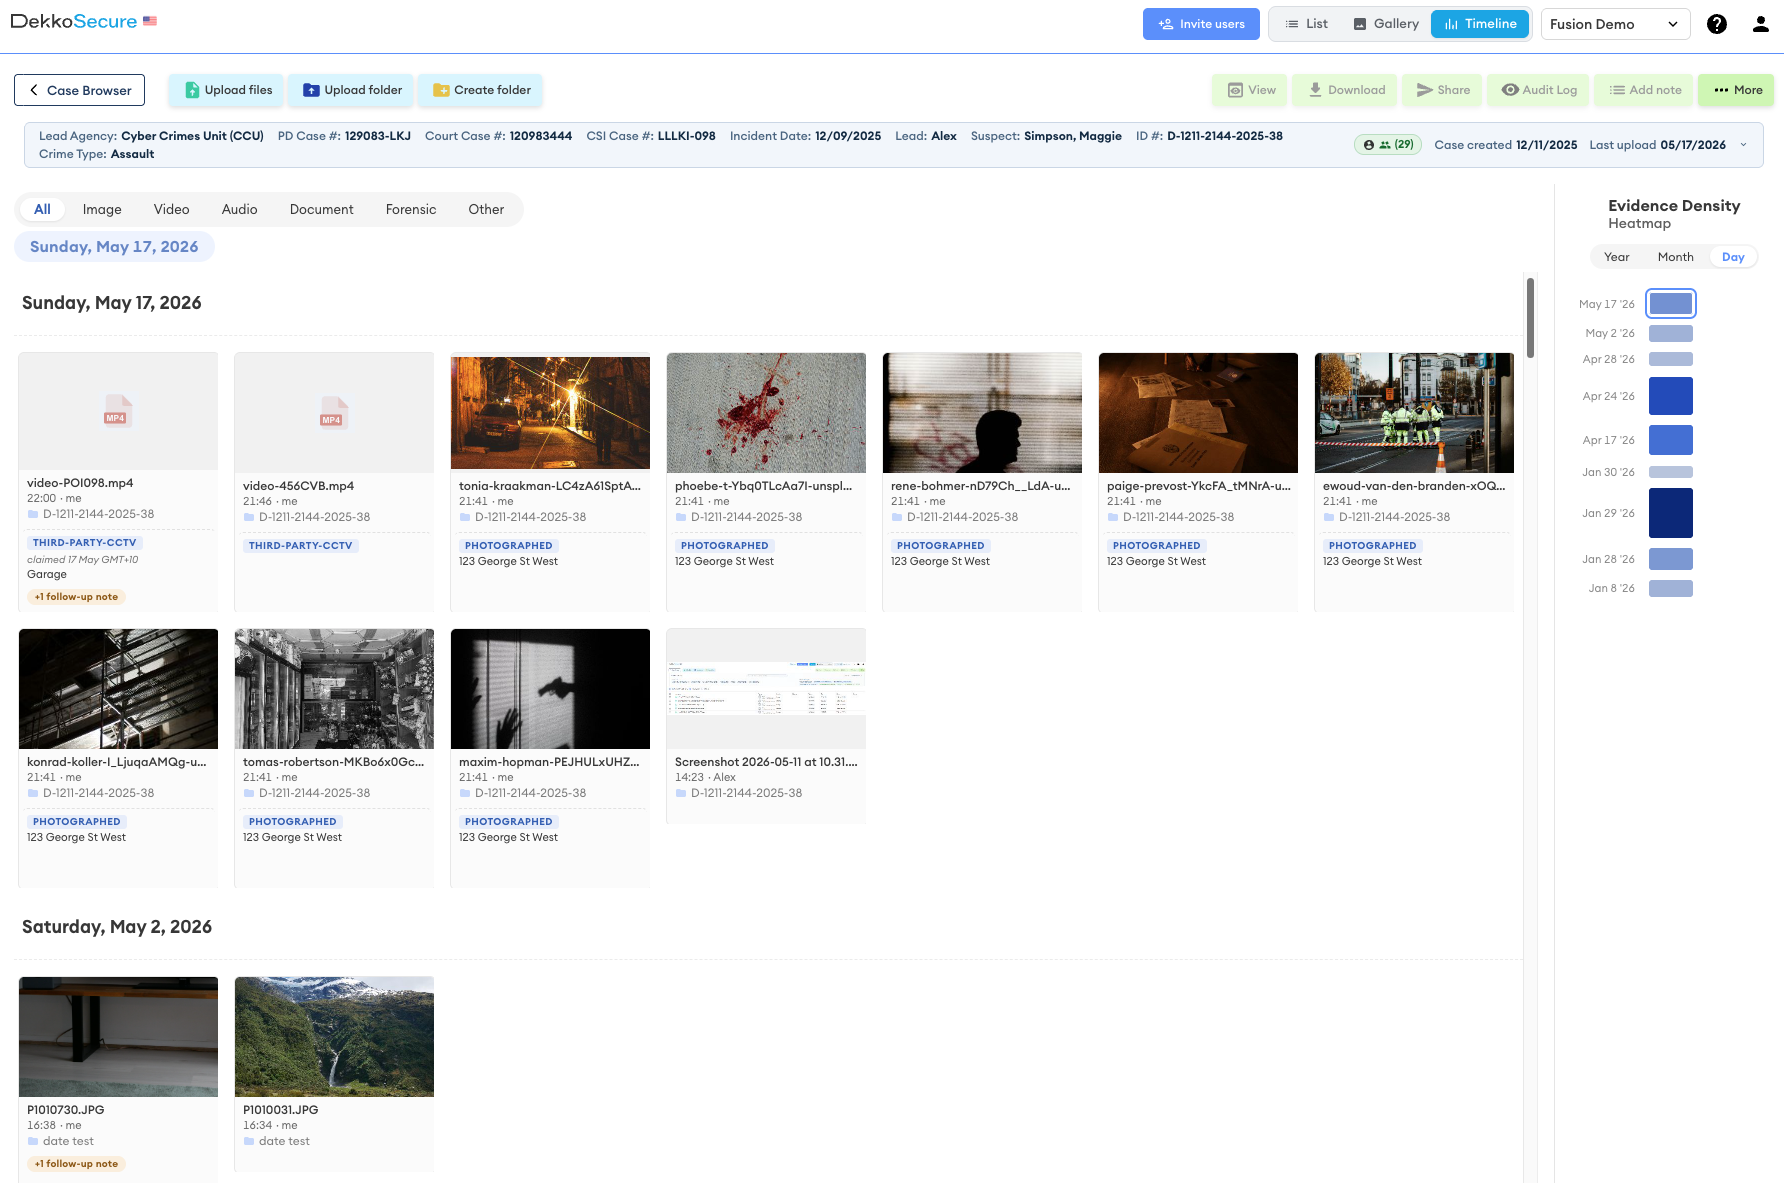Switch to Timeline view
1784x1183 pixels.
[1480, 24]
